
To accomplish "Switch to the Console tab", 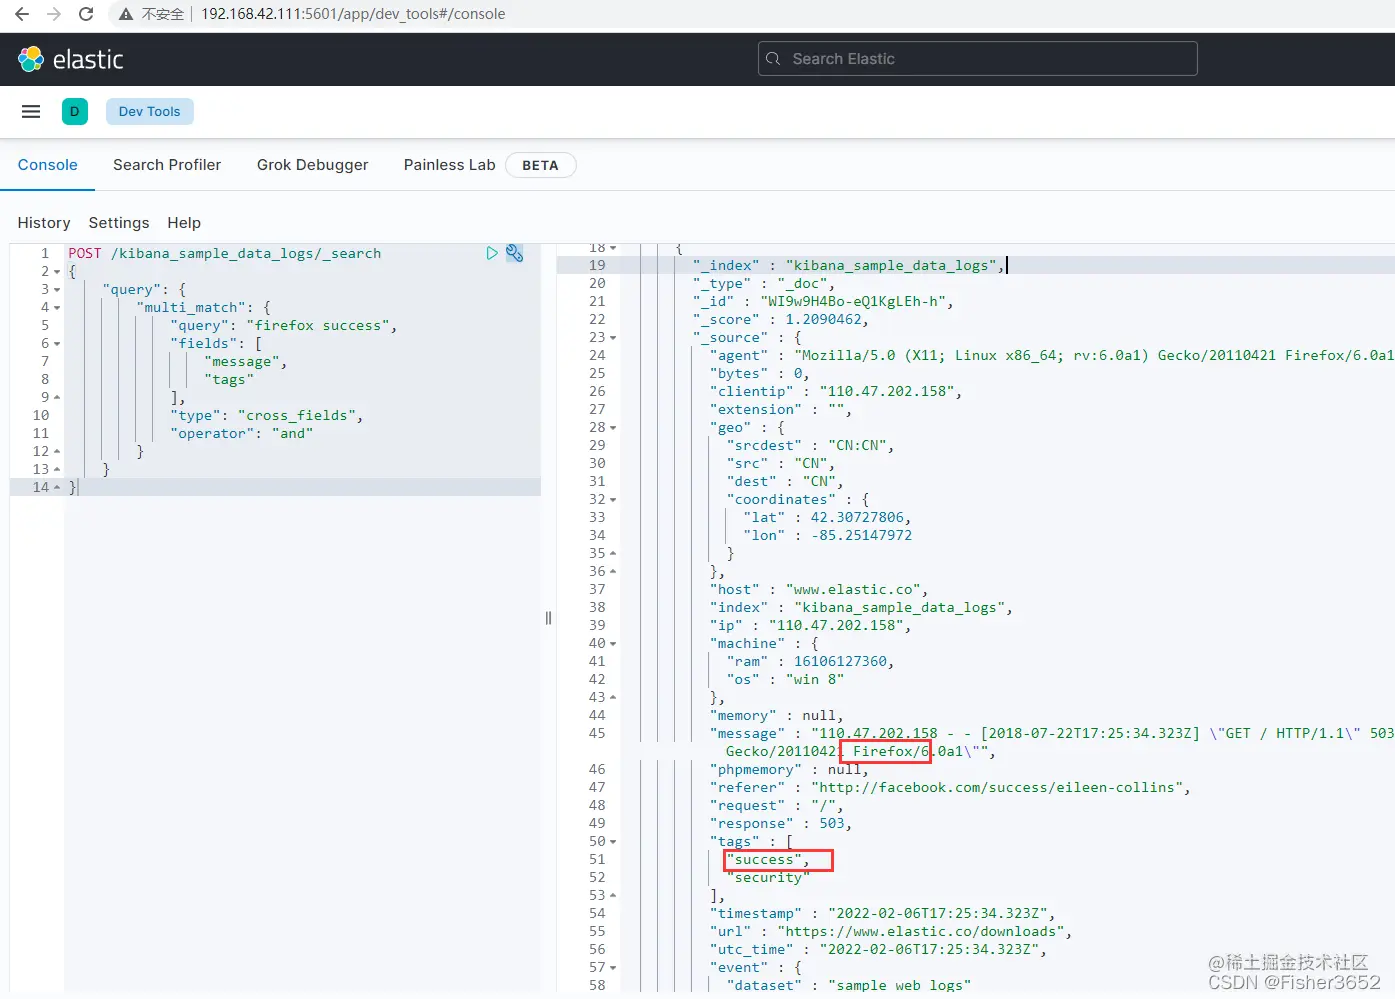I will coord(47,165).
